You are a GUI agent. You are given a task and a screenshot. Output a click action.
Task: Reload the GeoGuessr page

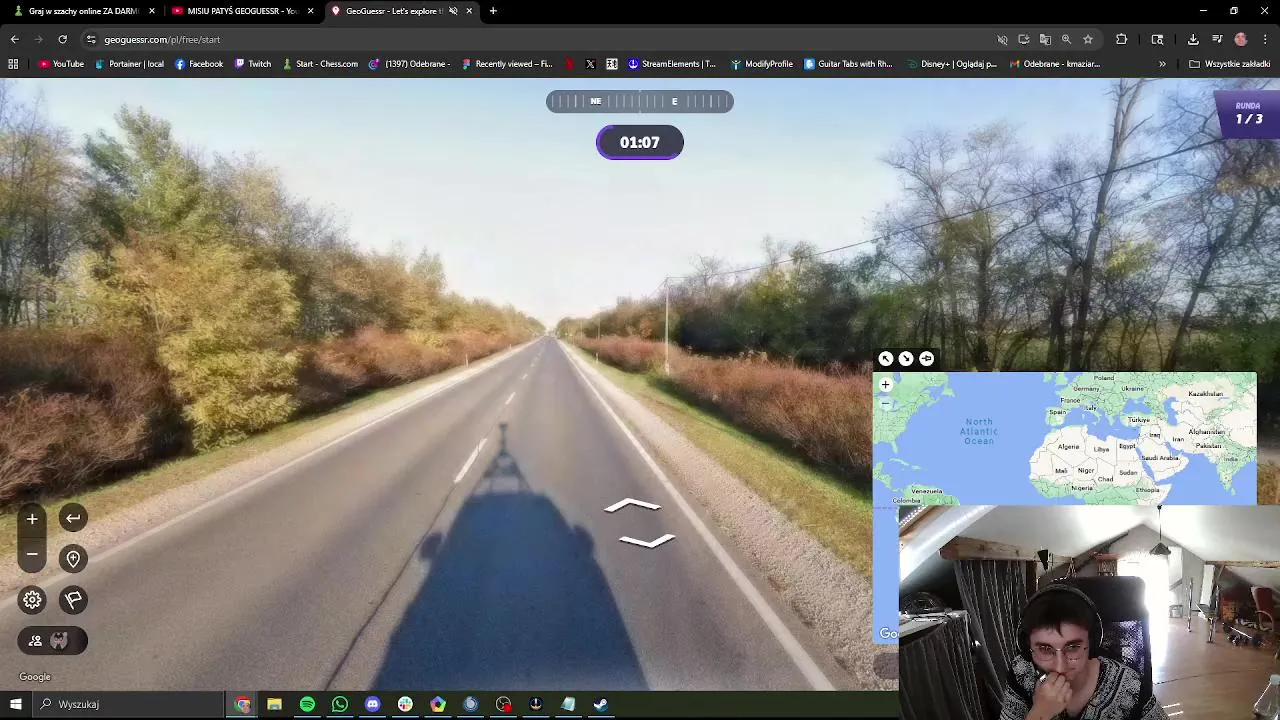click(x=62, y=39)
